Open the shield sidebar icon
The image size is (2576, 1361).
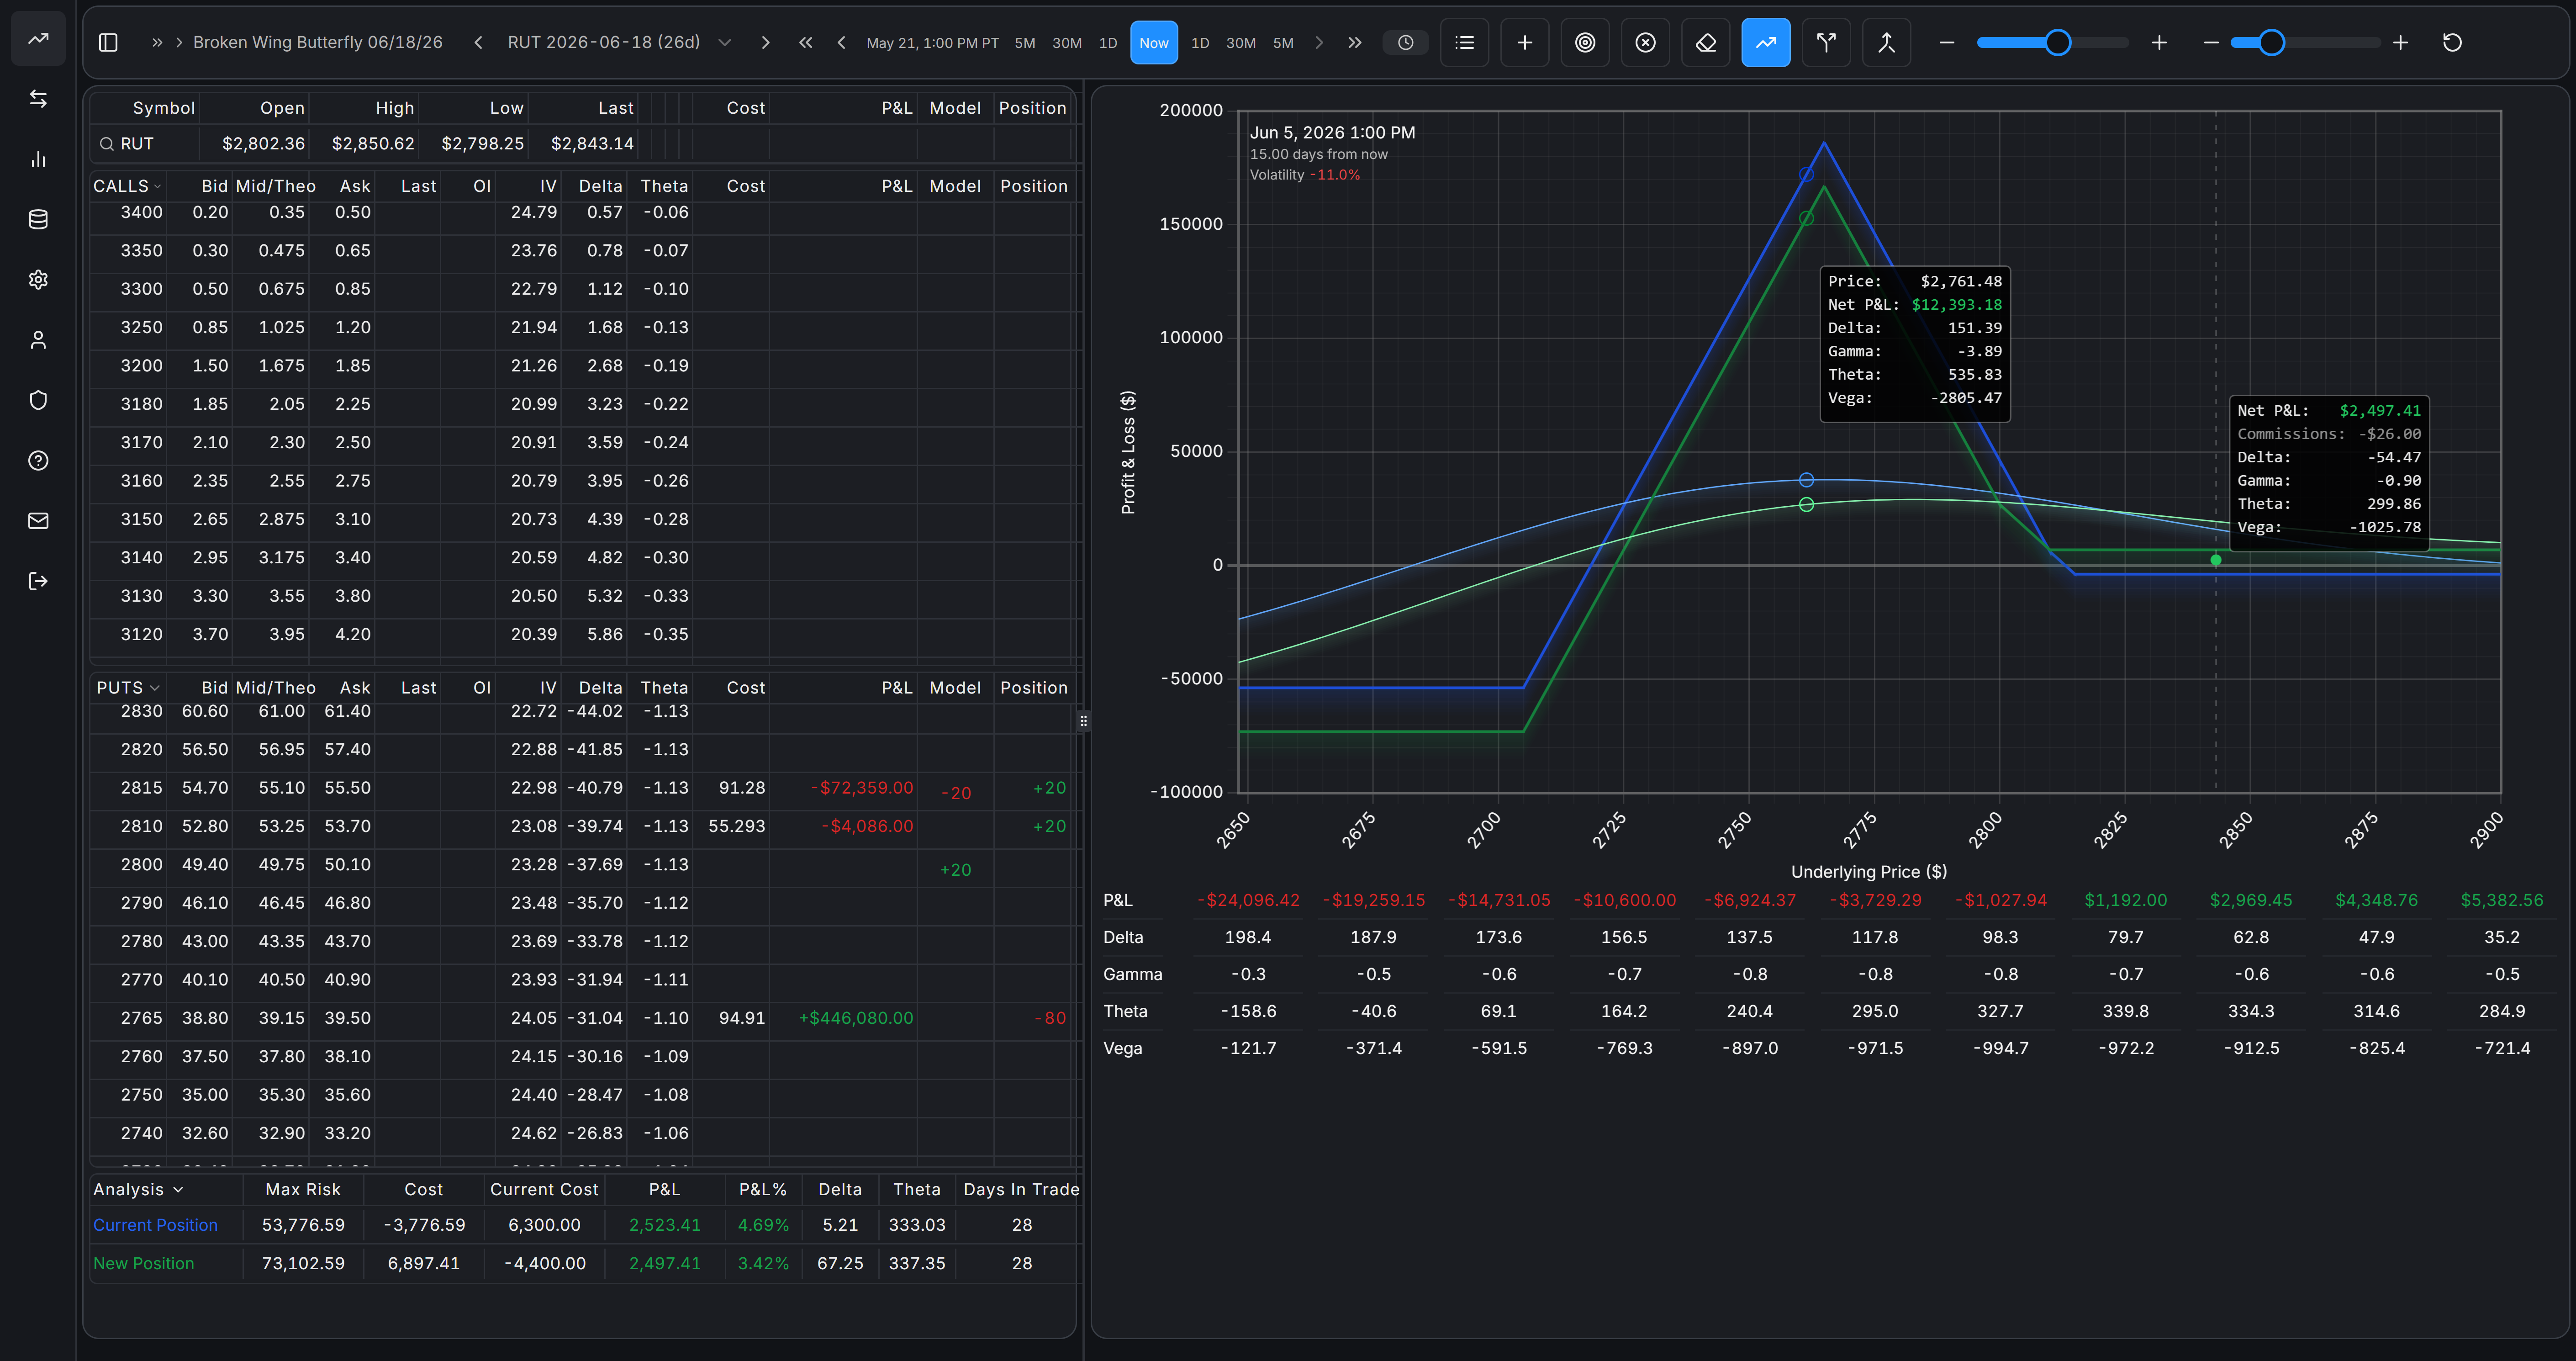[38, 400]
